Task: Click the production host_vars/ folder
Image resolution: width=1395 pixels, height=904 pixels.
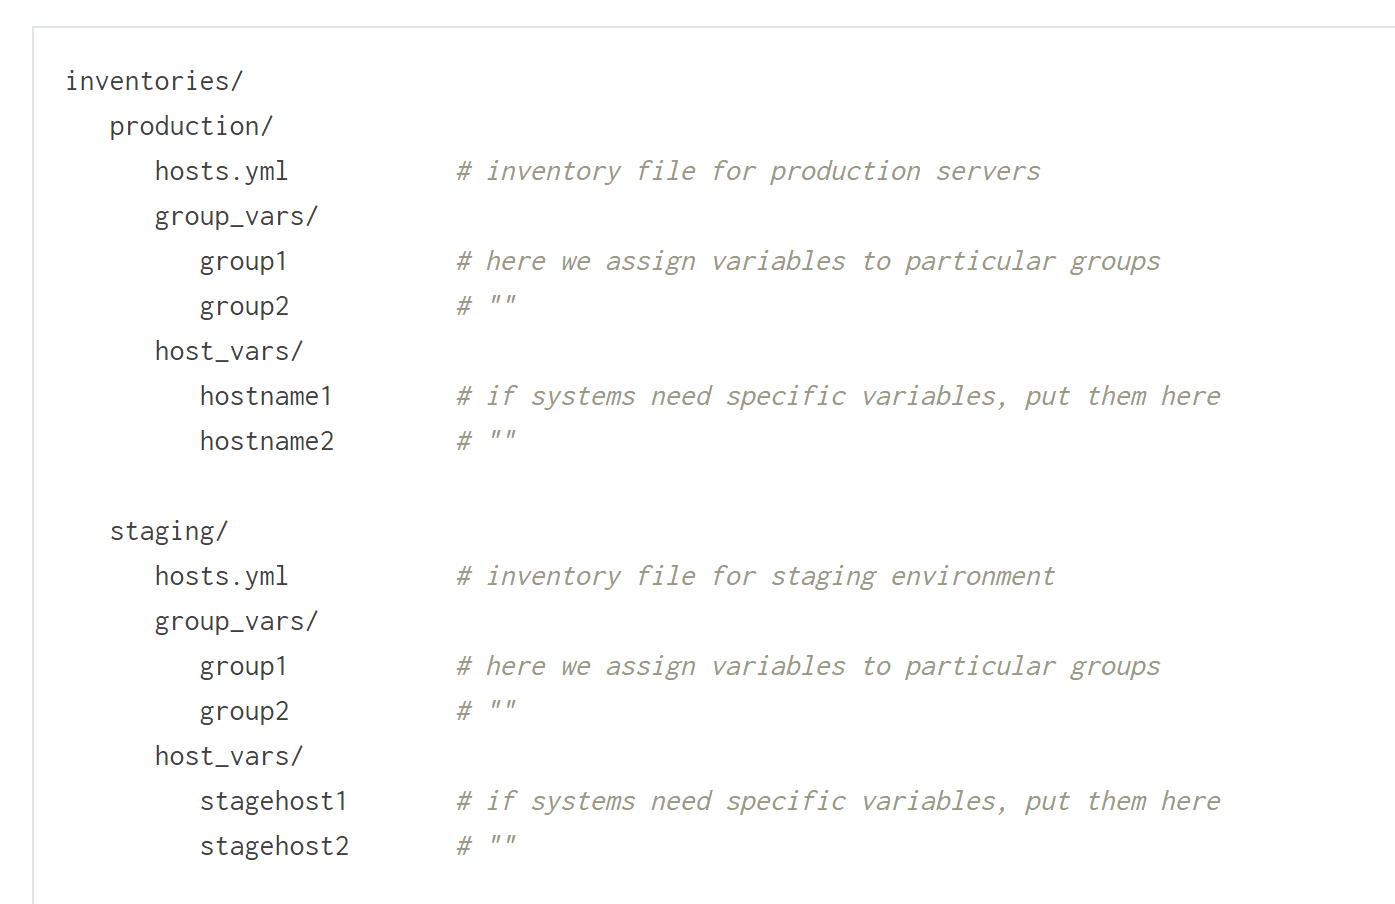Action: [228, 350]
